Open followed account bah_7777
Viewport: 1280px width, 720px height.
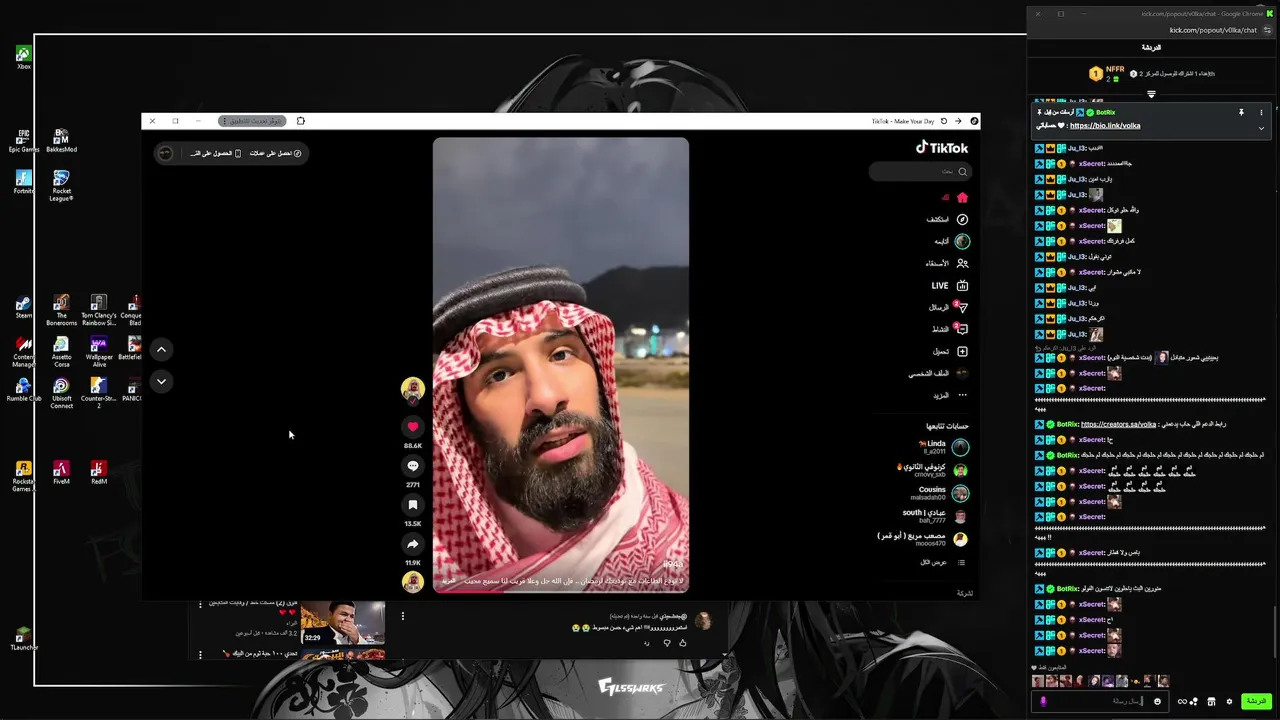(x=935, y=516)
